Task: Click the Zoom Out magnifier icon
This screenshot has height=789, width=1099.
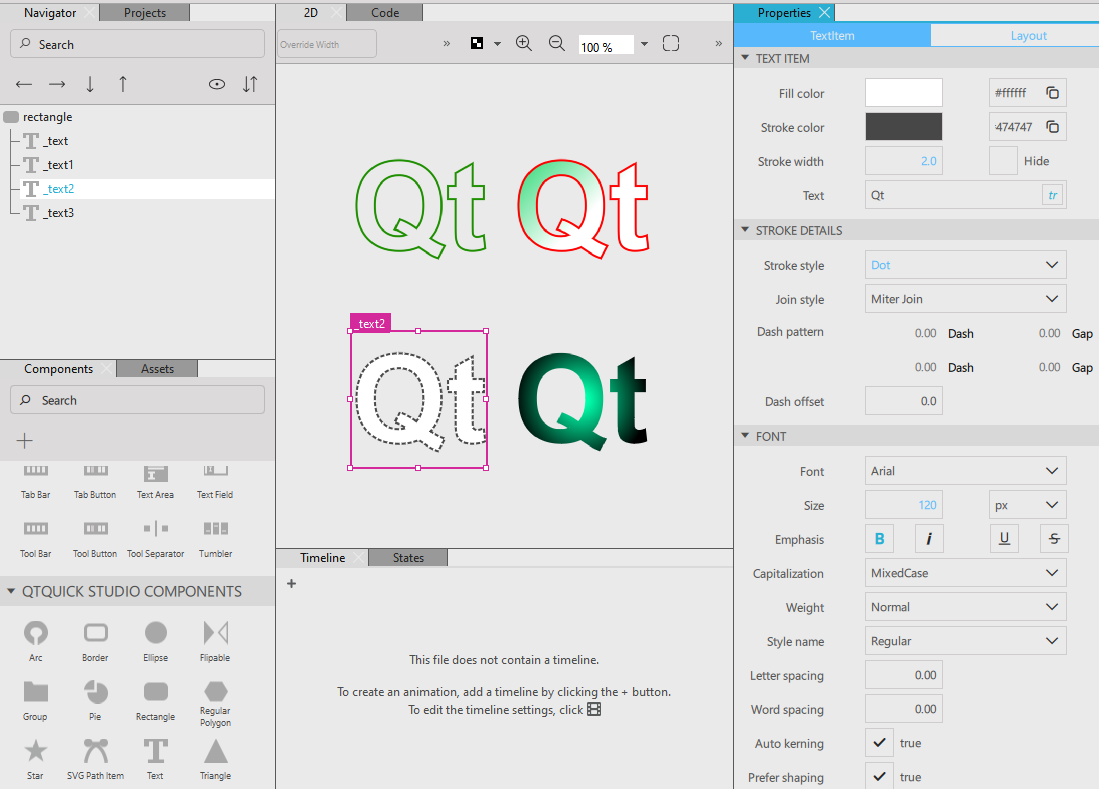Action: click(x=557, y=44)
